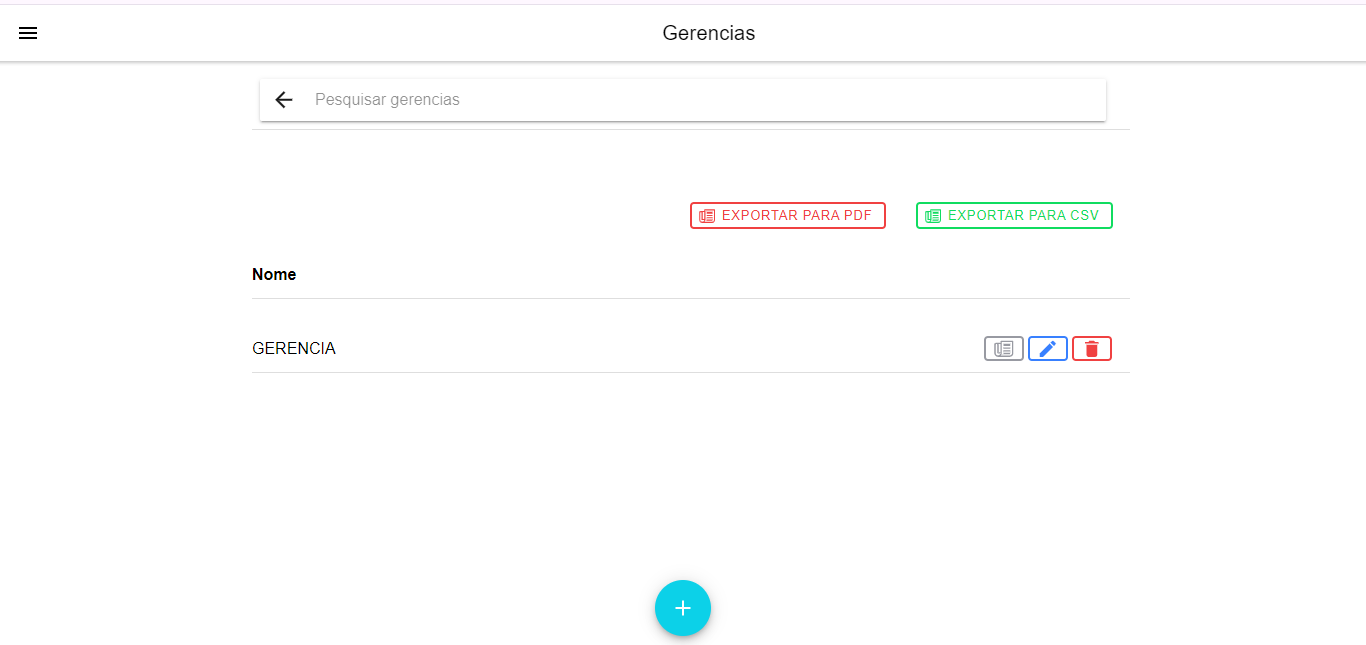Click the back arrow in search bar

(284, 100)
